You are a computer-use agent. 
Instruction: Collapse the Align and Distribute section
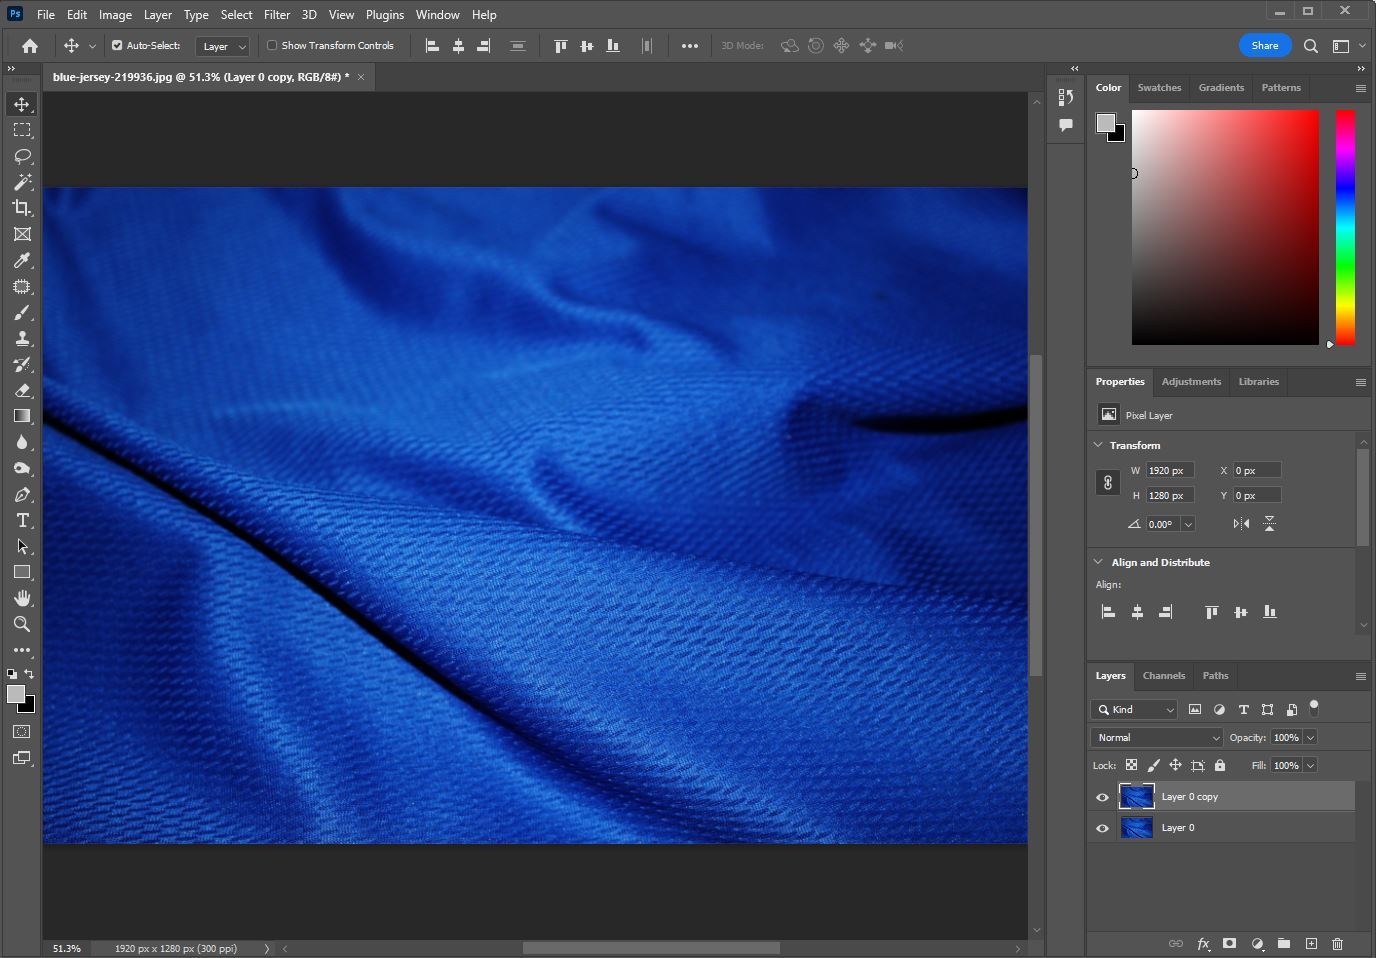click(1098, 562)
